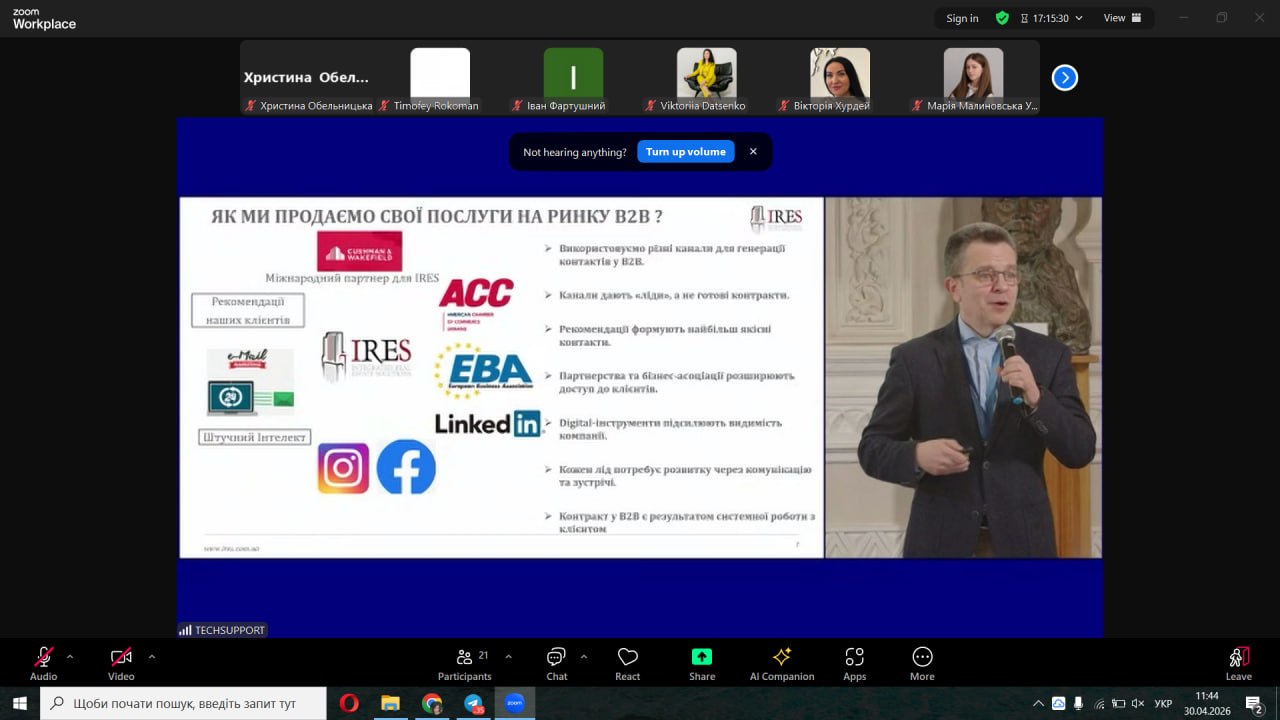Open the Windows notification center icon
This screenshot has height=720, width=1280.
pyautogui.click(x=1254, y=703)
